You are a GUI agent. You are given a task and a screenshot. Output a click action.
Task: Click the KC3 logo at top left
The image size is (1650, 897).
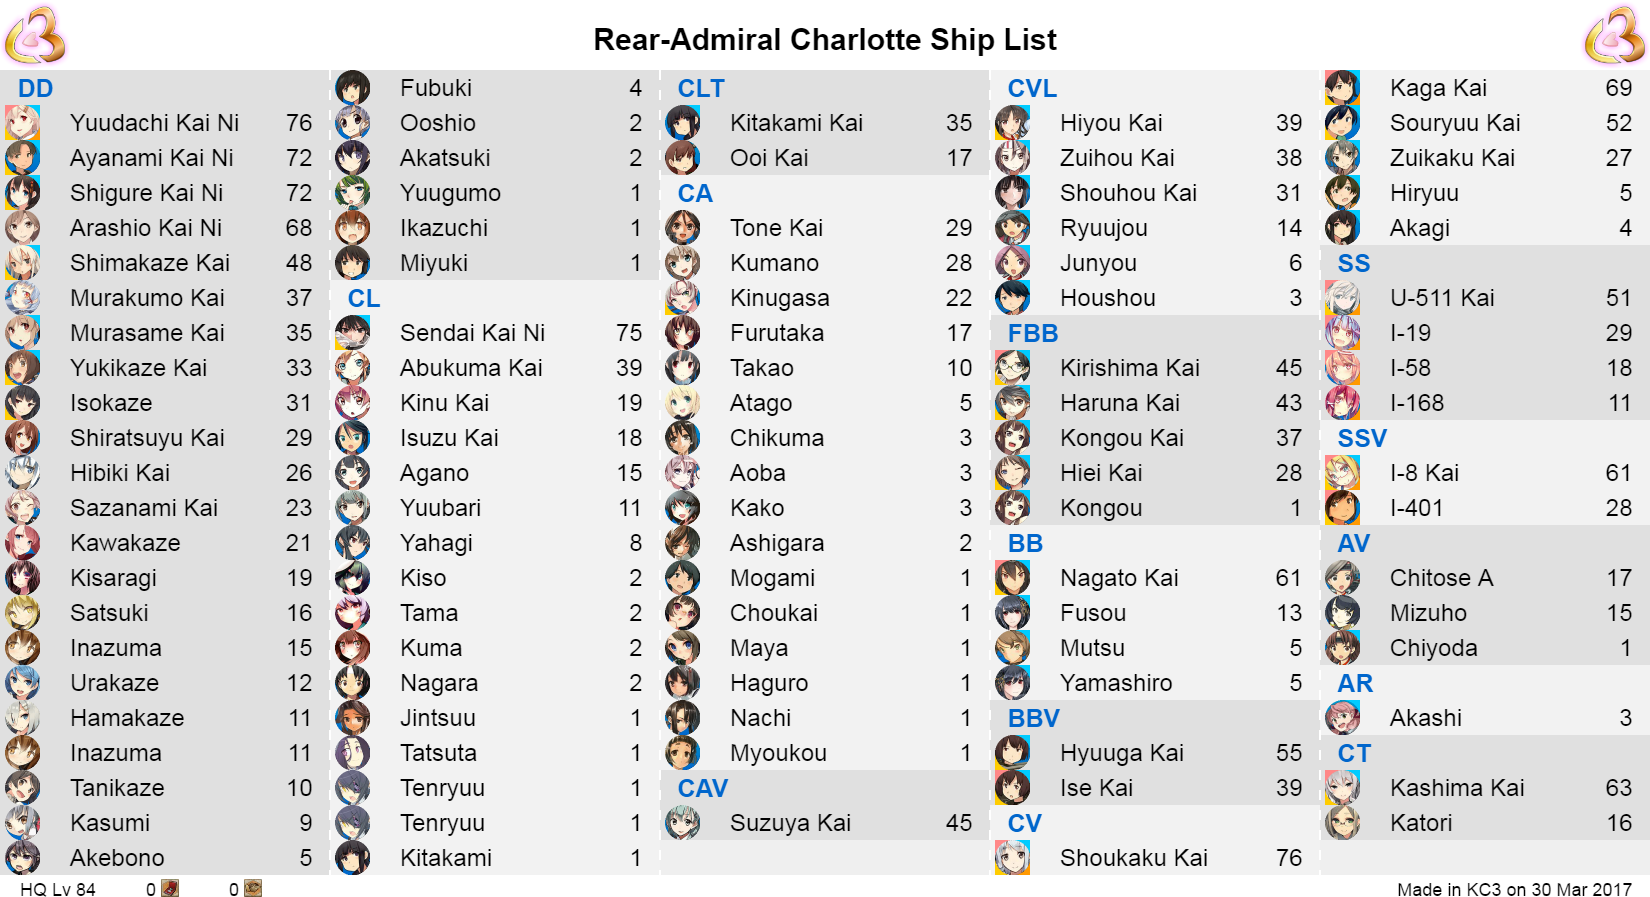tap(35, 35)
